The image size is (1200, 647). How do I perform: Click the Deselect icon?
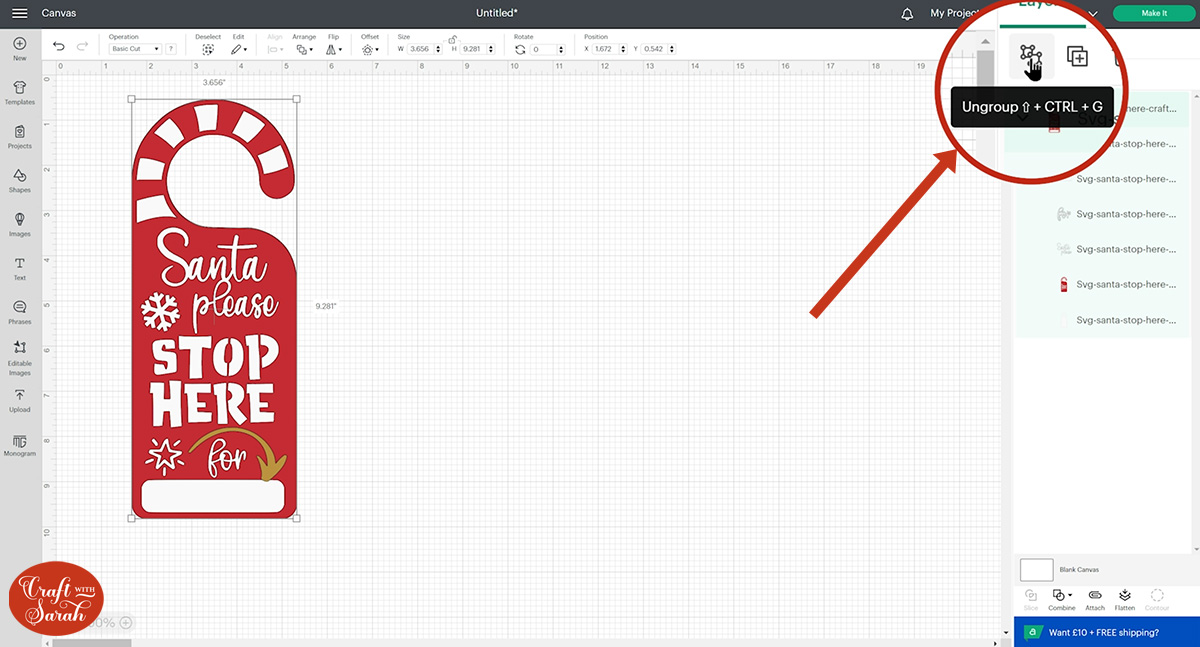pos(207,49)
